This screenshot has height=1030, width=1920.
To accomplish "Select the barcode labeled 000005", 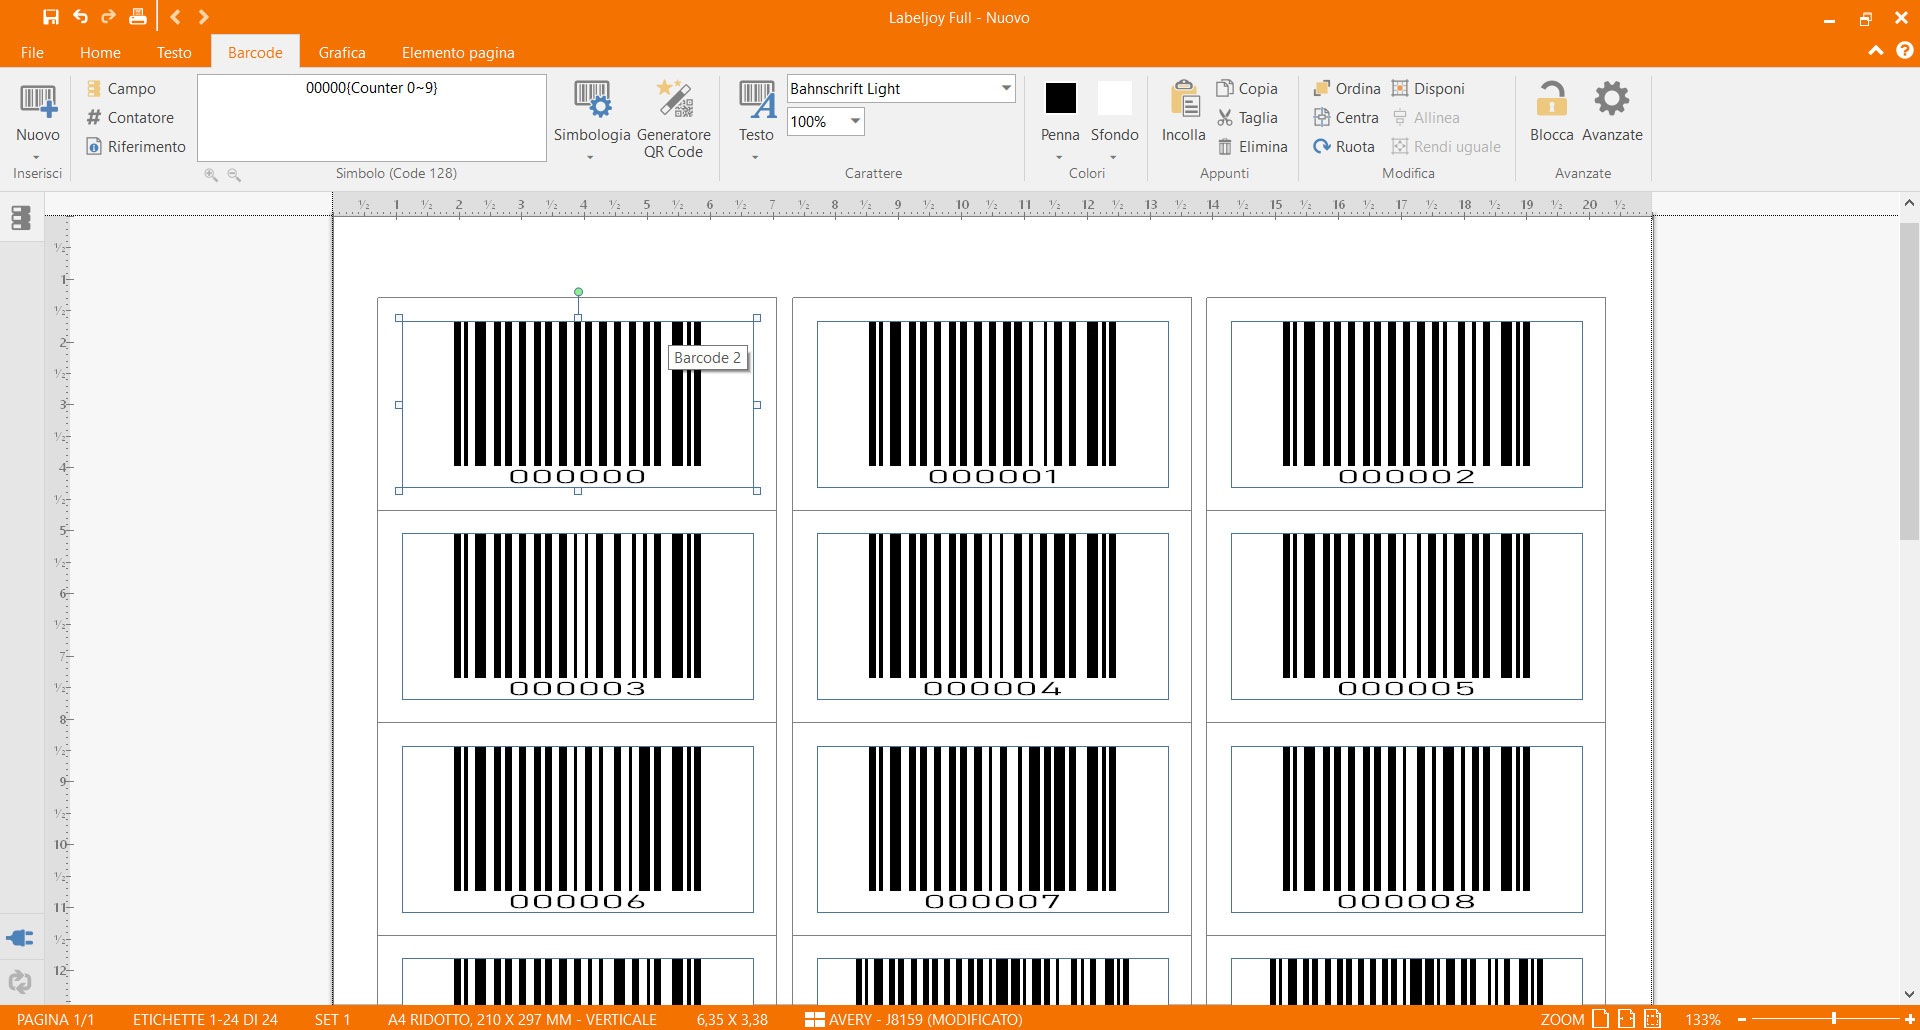I will point(1406,616).
